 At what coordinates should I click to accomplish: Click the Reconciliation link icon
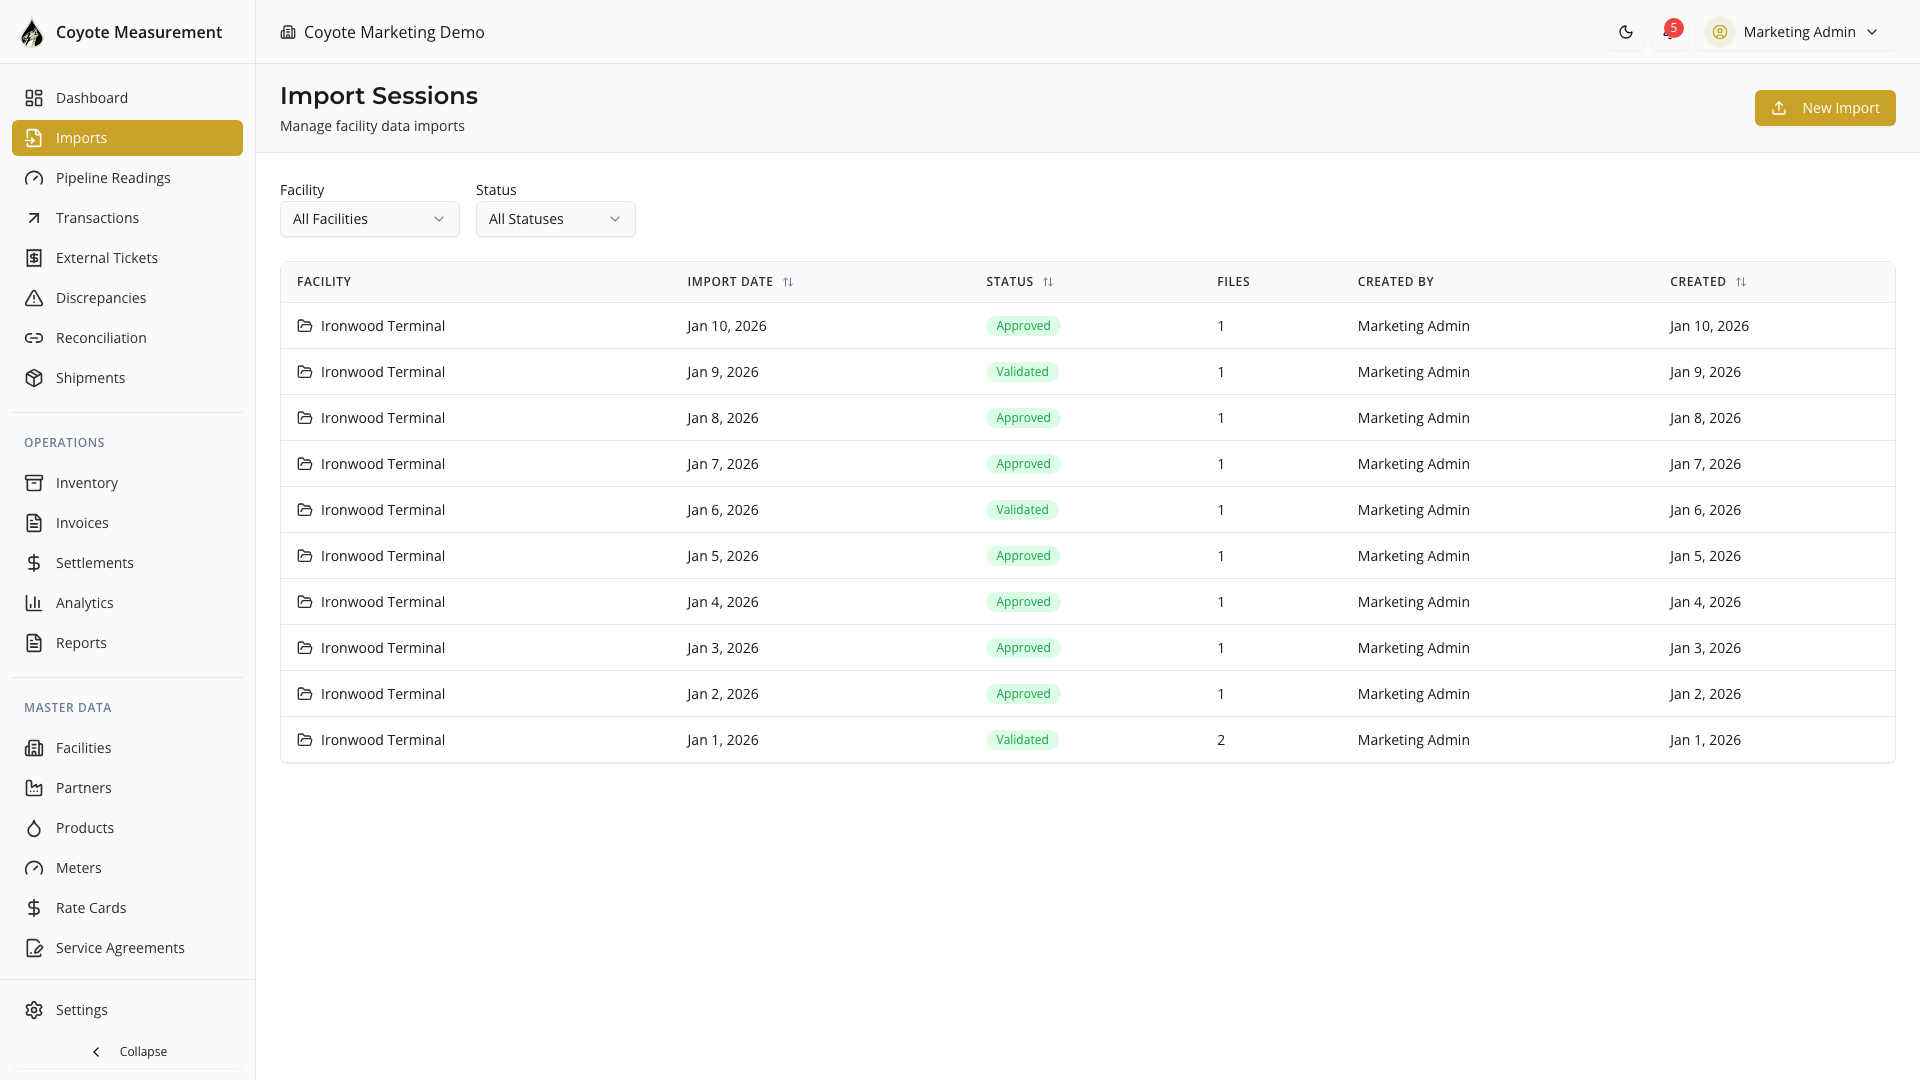tap(34, 338)
